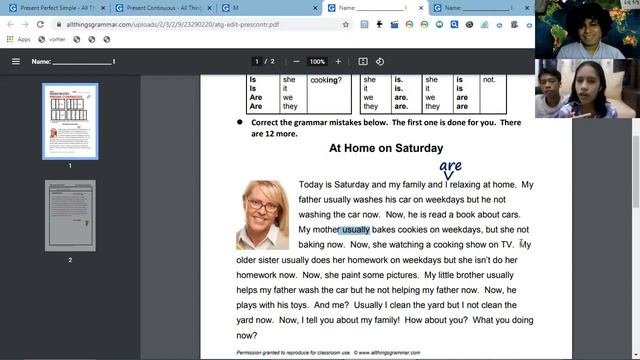This screenshot has width=640, height=360.
Task: Zoom out with the minus button
Action: (296, 62)
